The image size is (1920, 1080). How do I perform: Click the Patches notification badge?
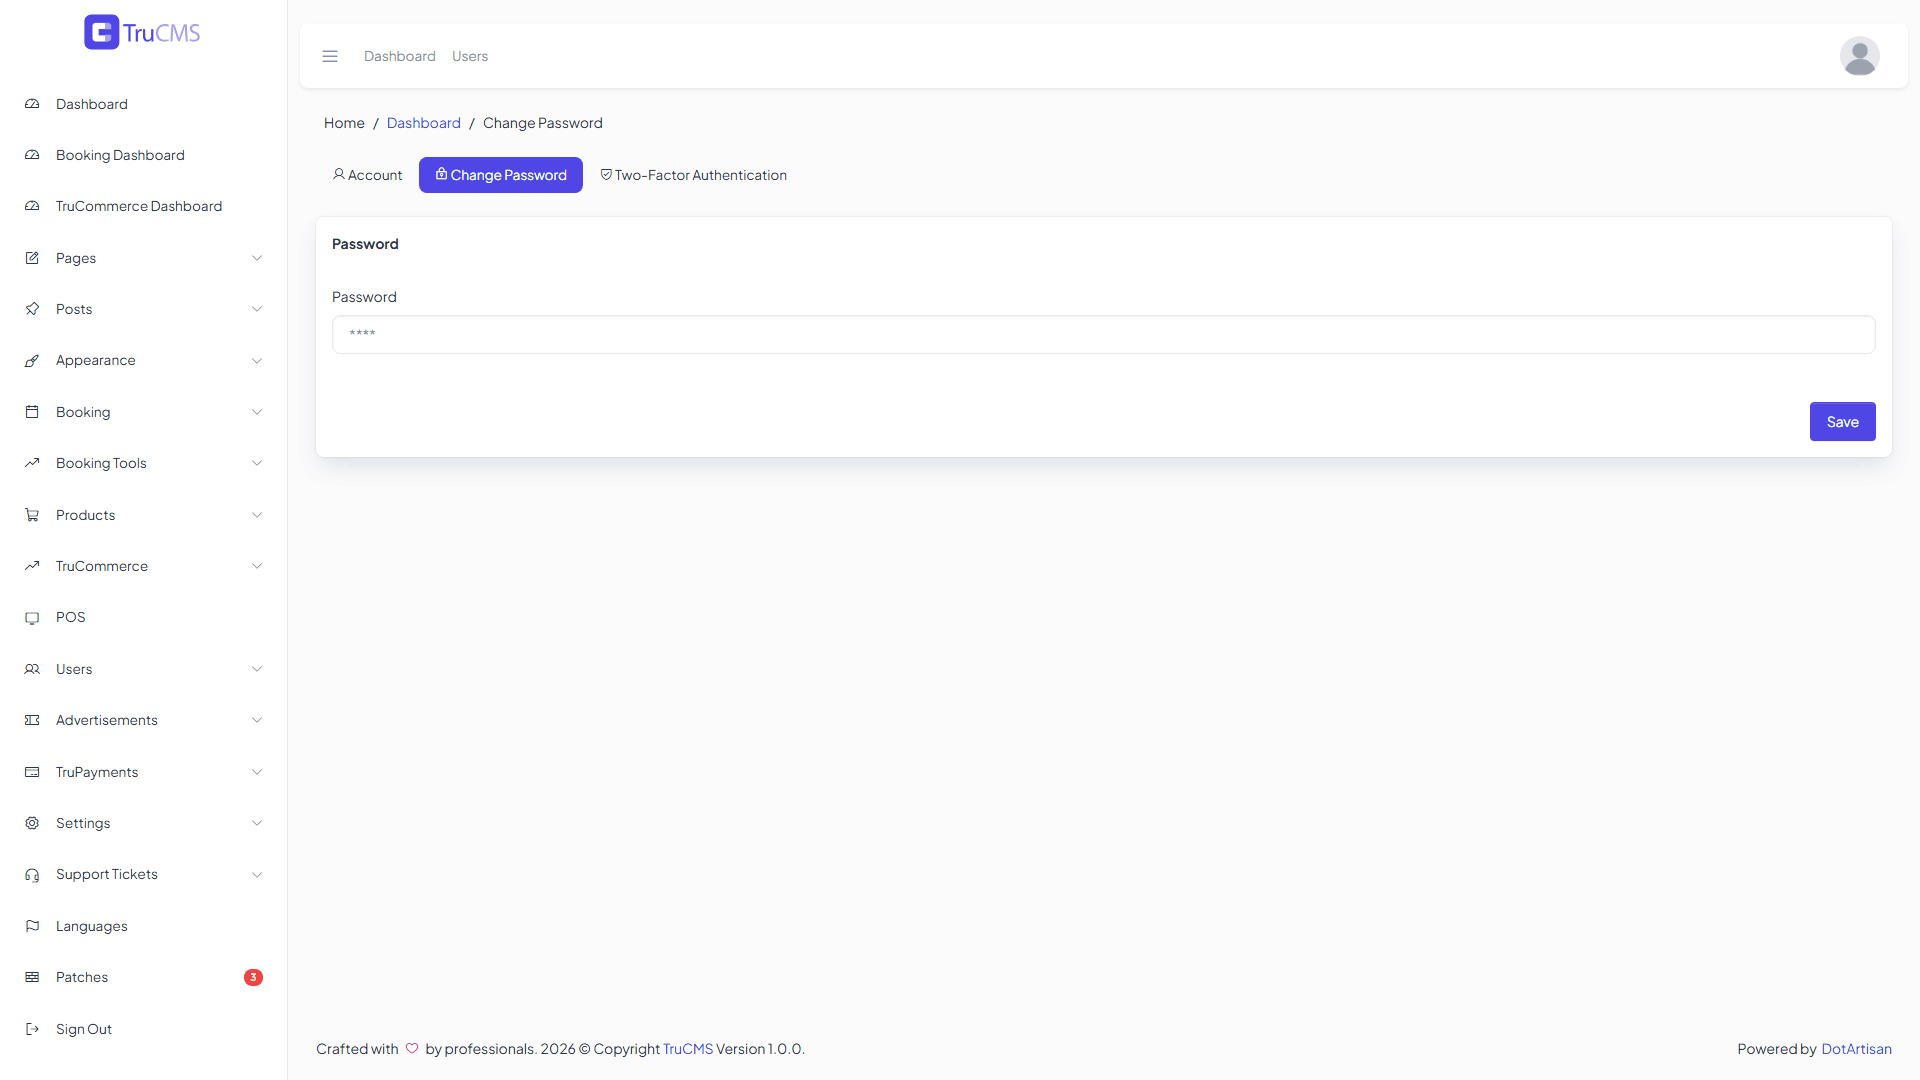[x=253, y=977]
